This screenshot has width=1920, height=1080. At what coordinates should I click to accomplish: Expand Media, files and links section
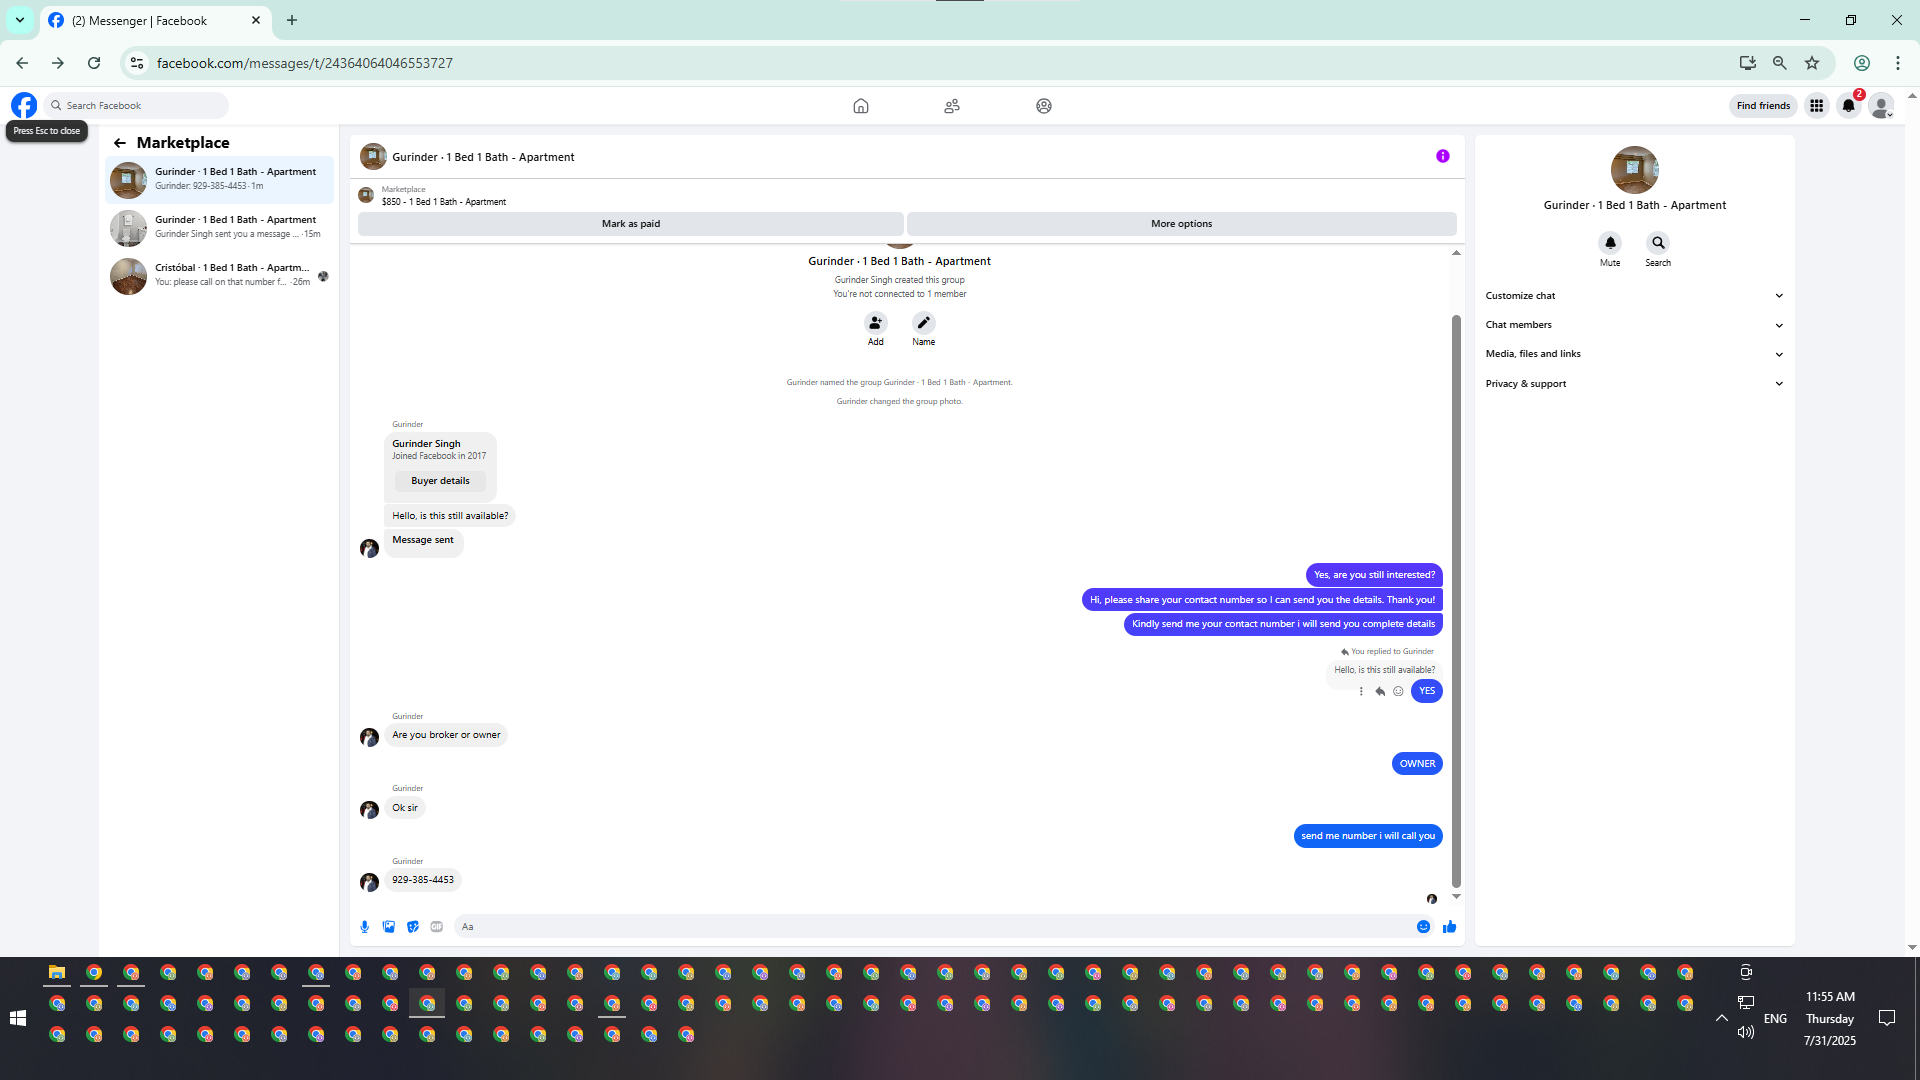click(1634, 354)
